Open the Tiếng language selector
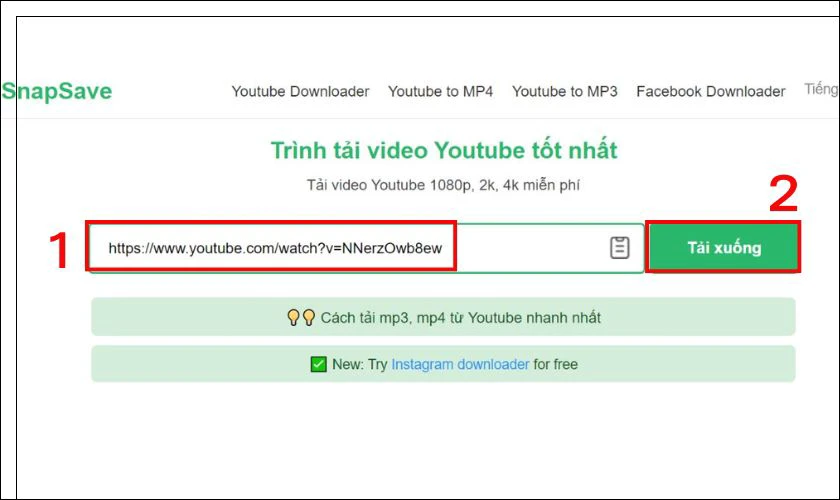The width and height of the screenshot is (840, 500). point(821,89)
